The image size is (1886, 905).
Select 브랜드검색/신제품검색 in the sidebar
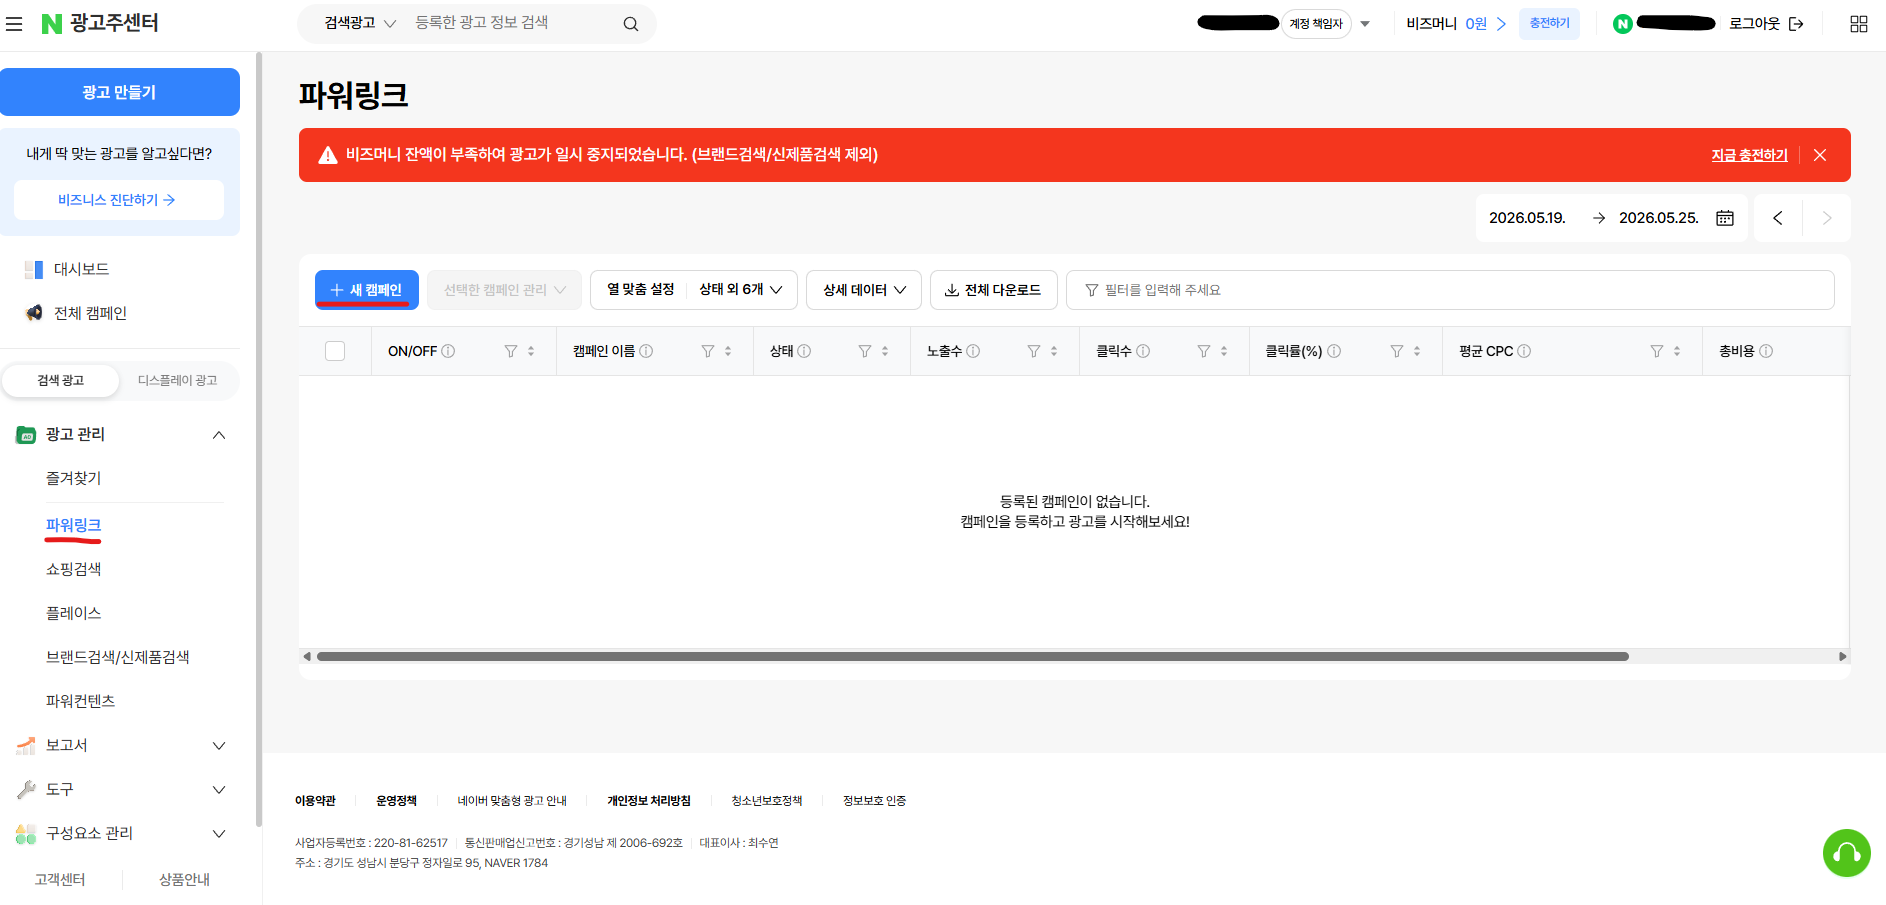click(118, 657)
